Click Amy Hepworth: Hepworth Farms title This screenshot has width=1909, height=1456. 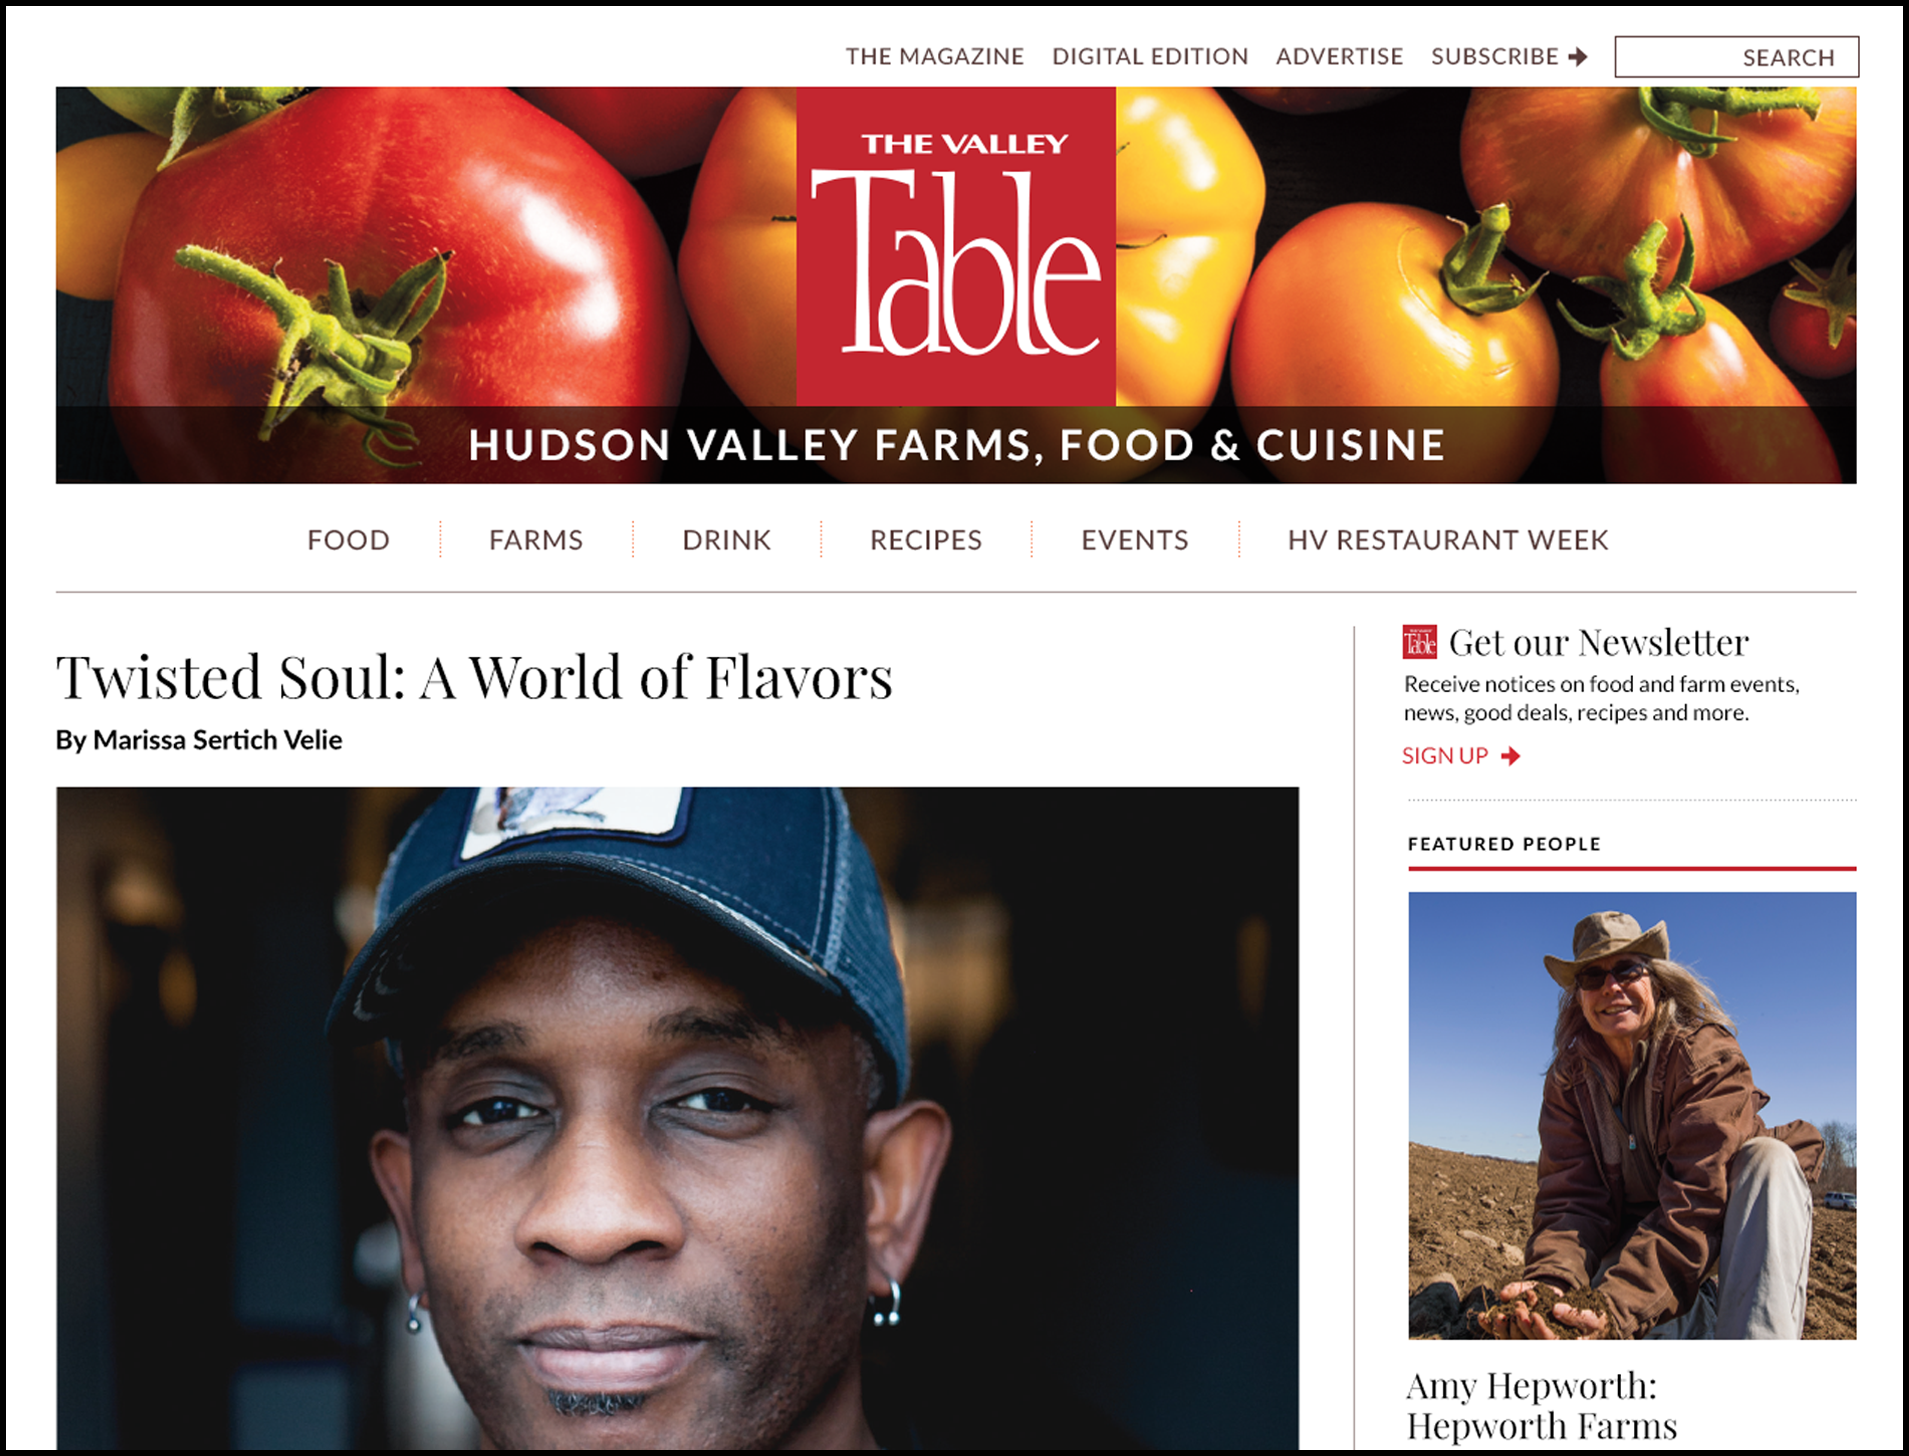1541,1406
